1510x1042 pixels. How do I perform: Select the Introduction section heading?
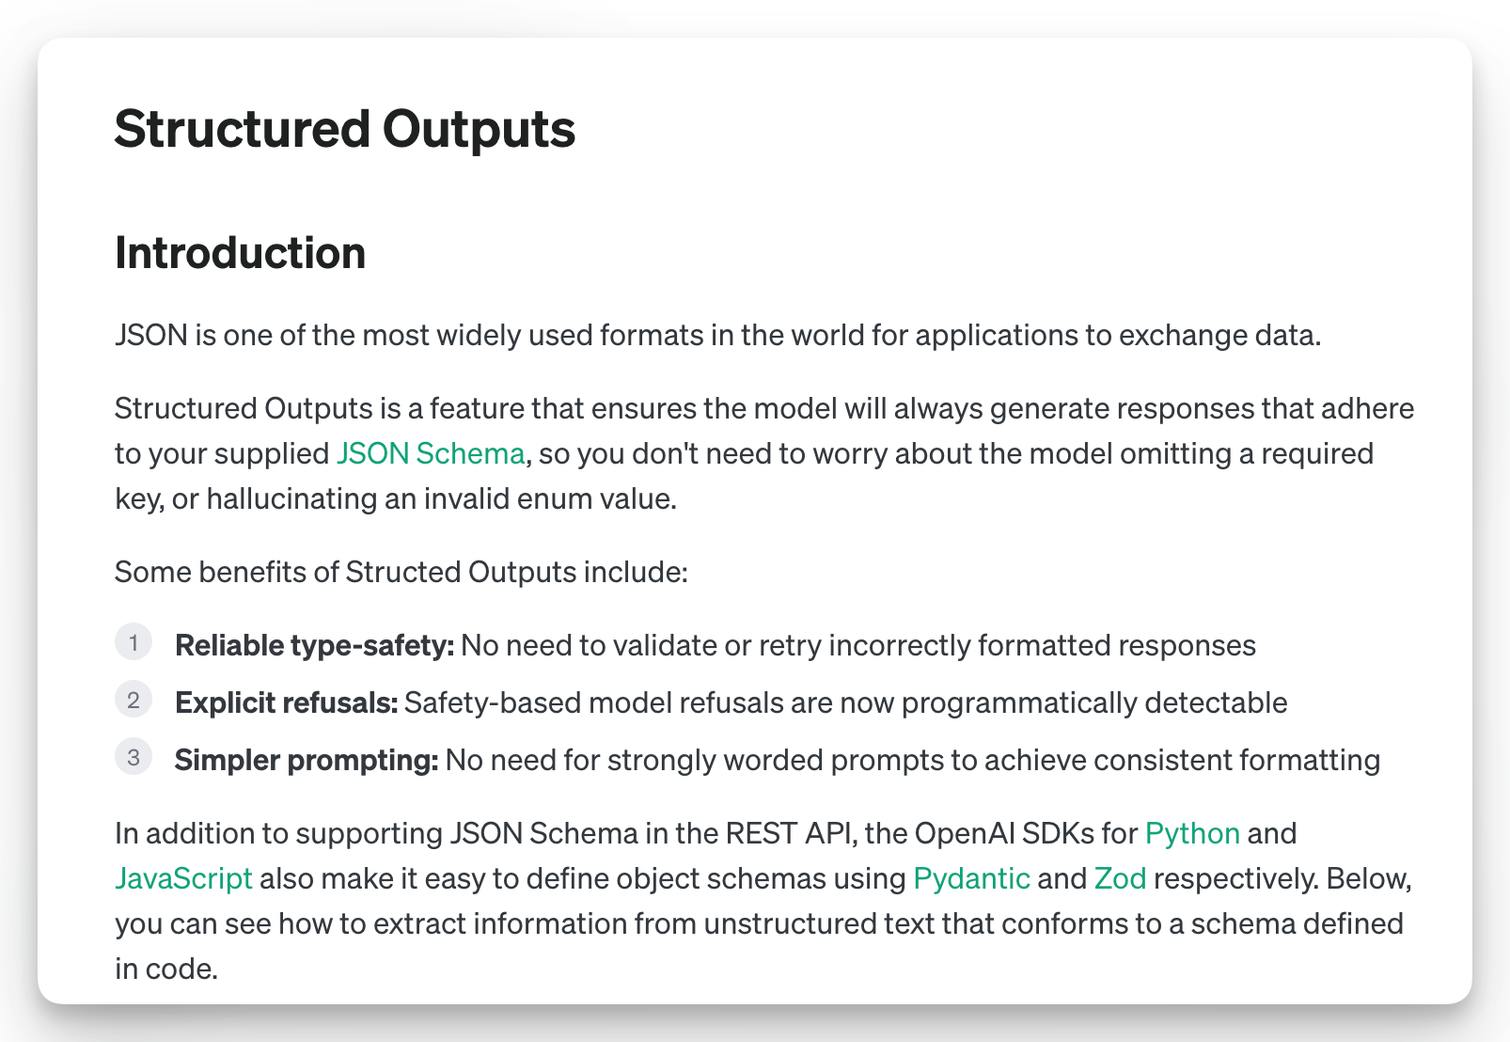pos(240,253)
